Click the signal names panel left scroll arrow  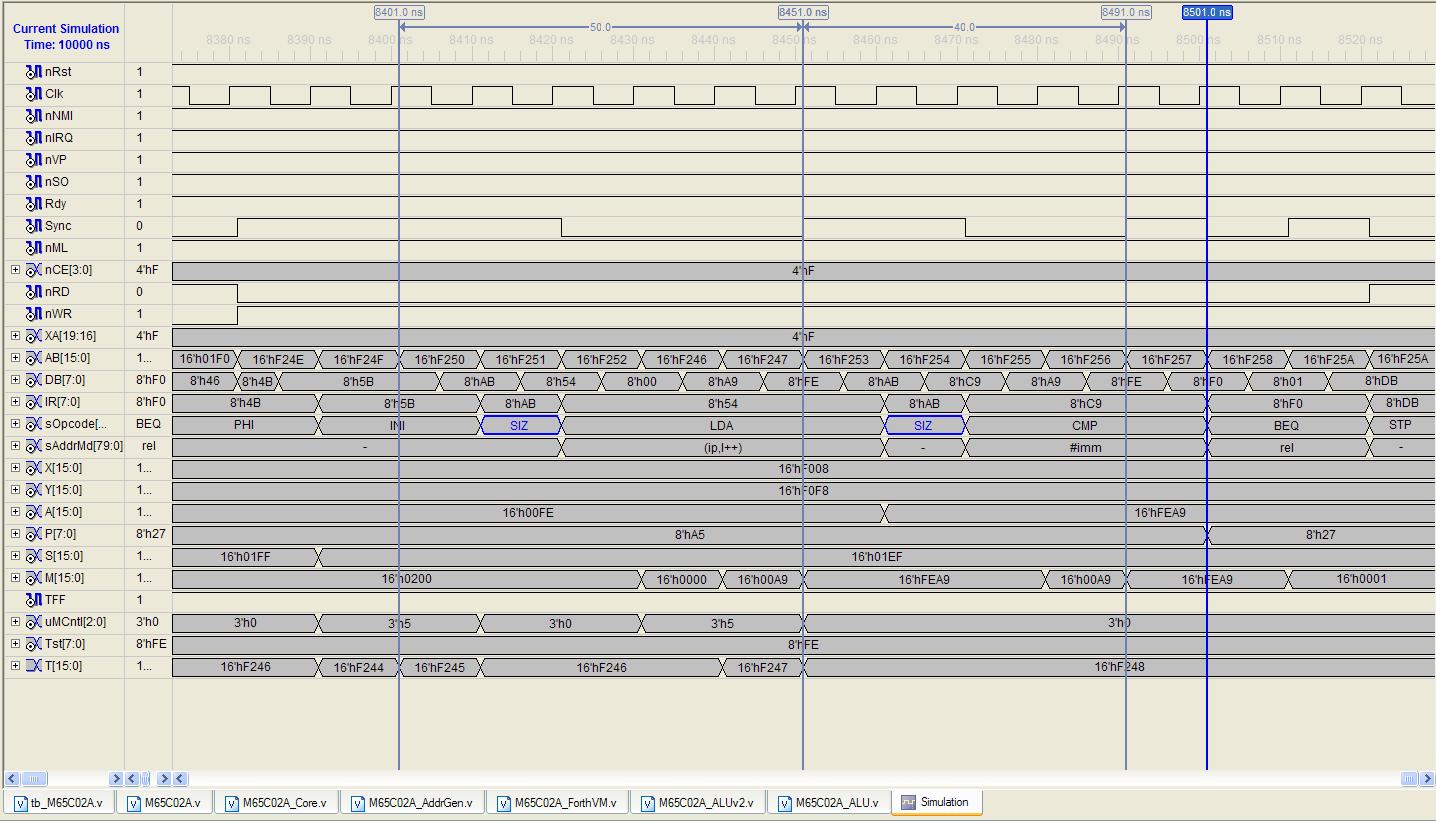tap(12, 778)
